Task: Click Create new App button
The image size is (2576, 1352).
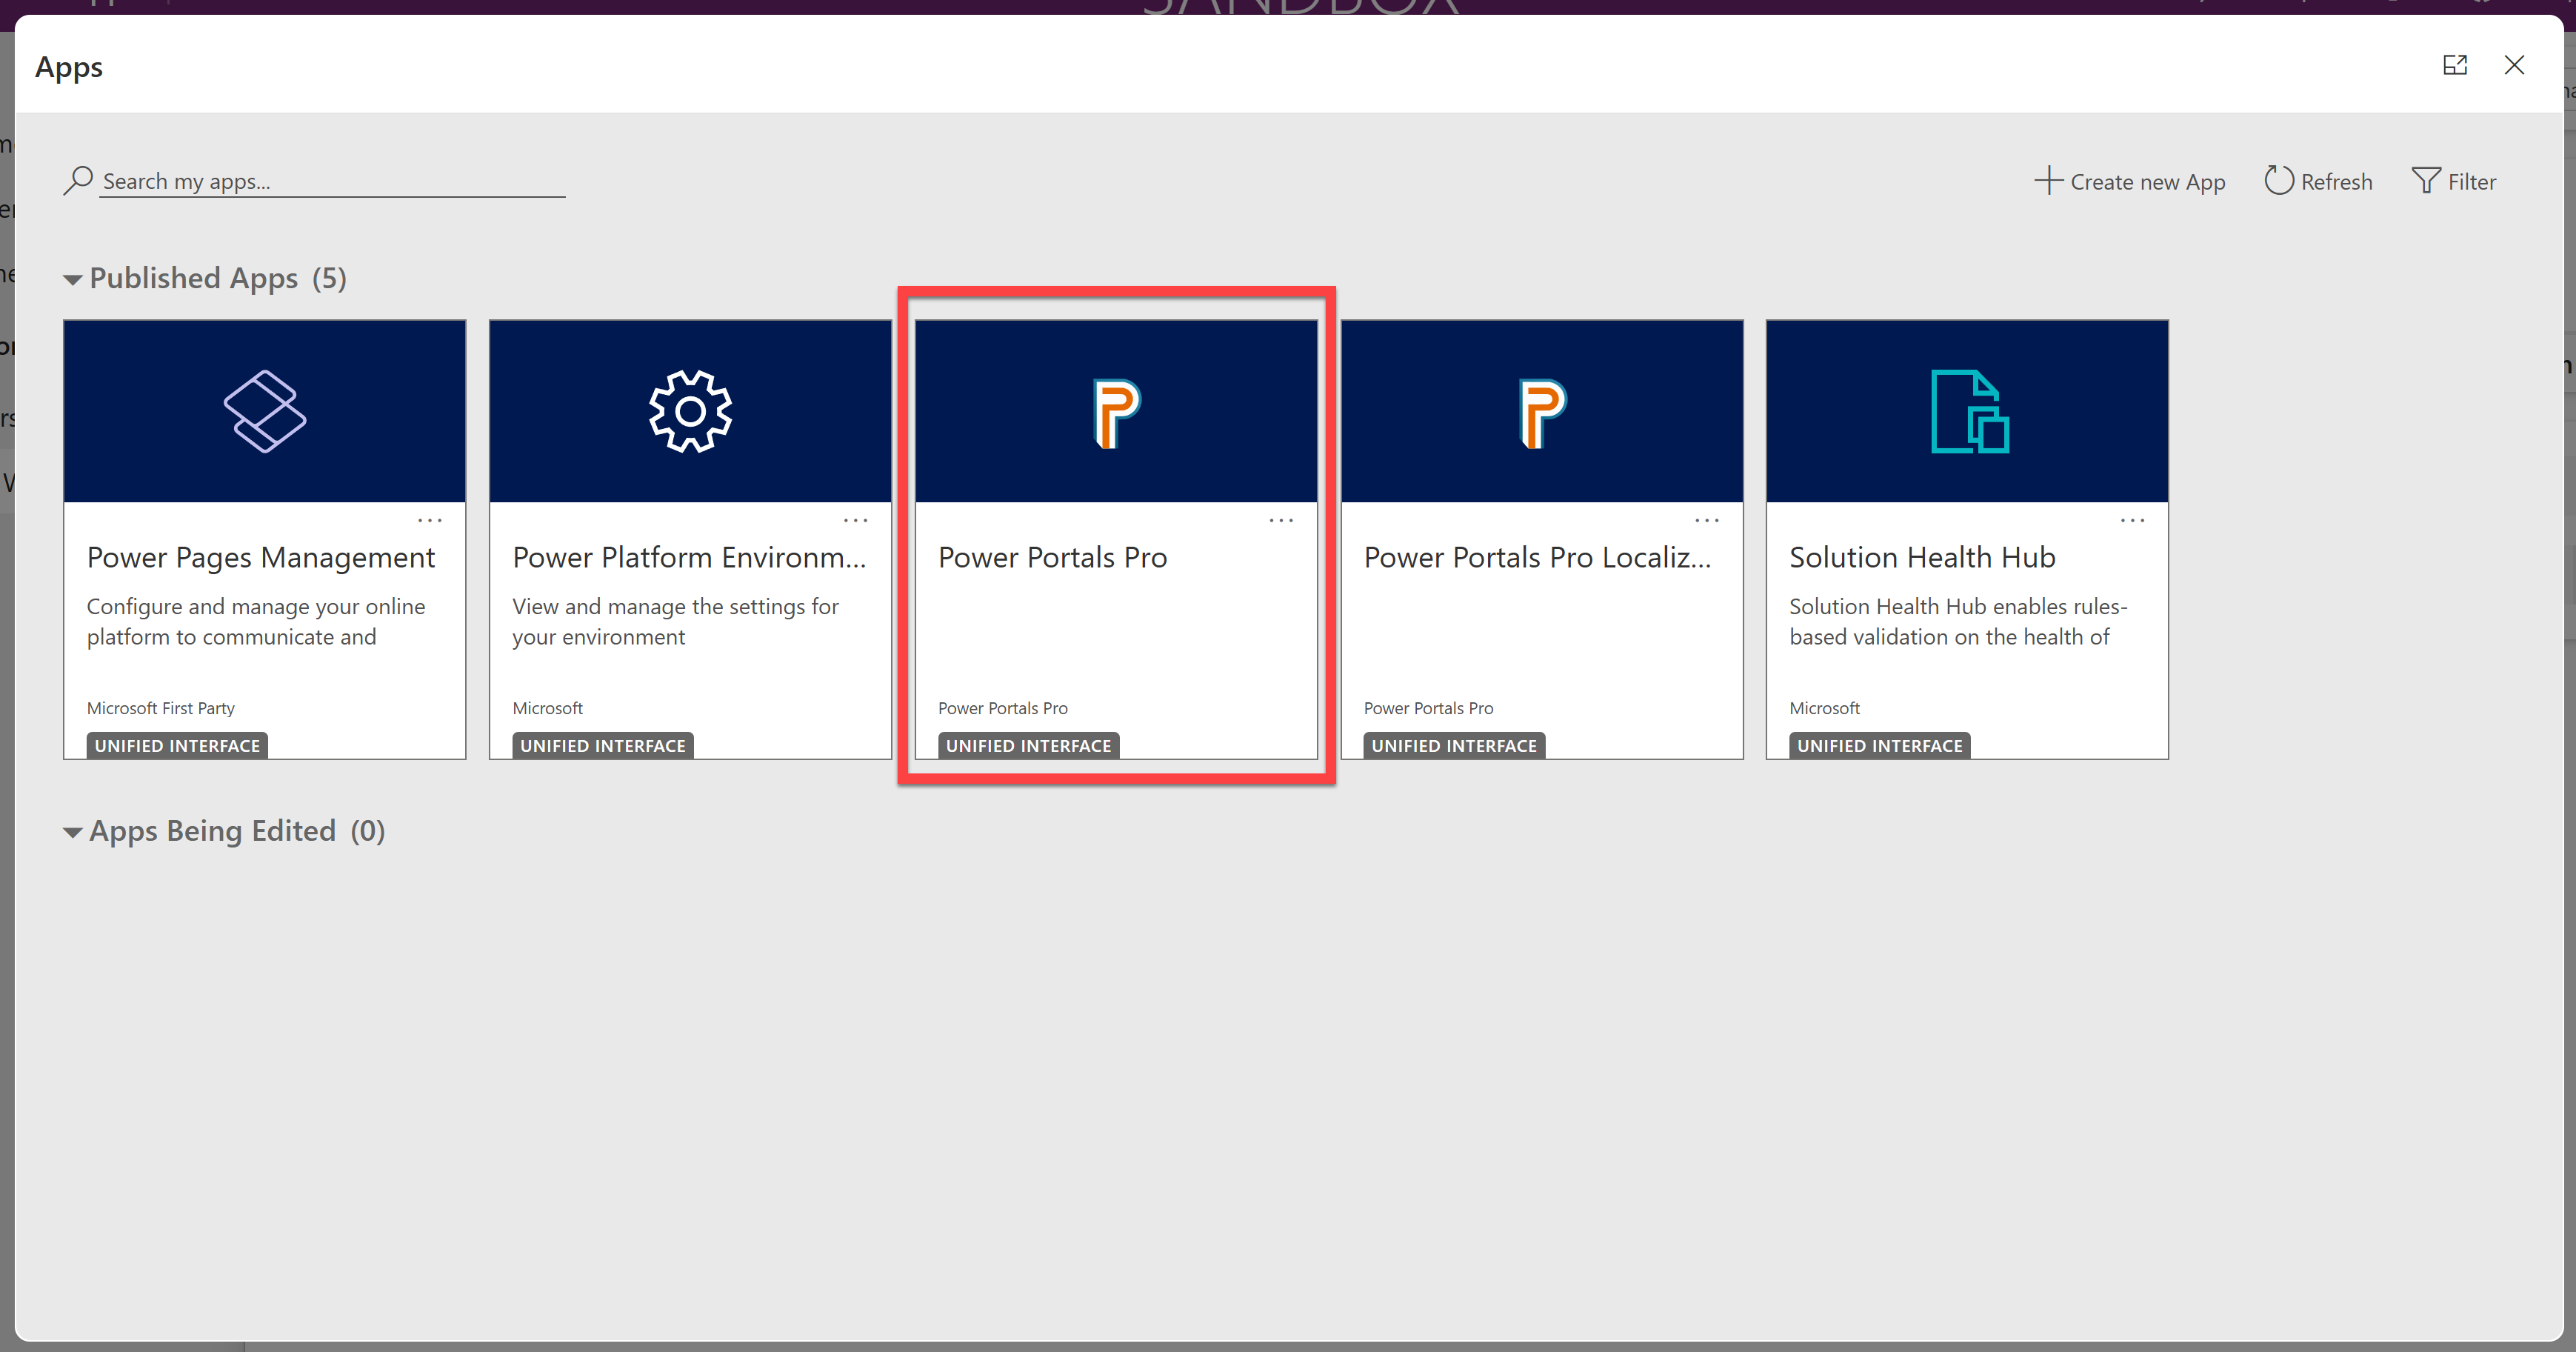Action: (2130, 181)
